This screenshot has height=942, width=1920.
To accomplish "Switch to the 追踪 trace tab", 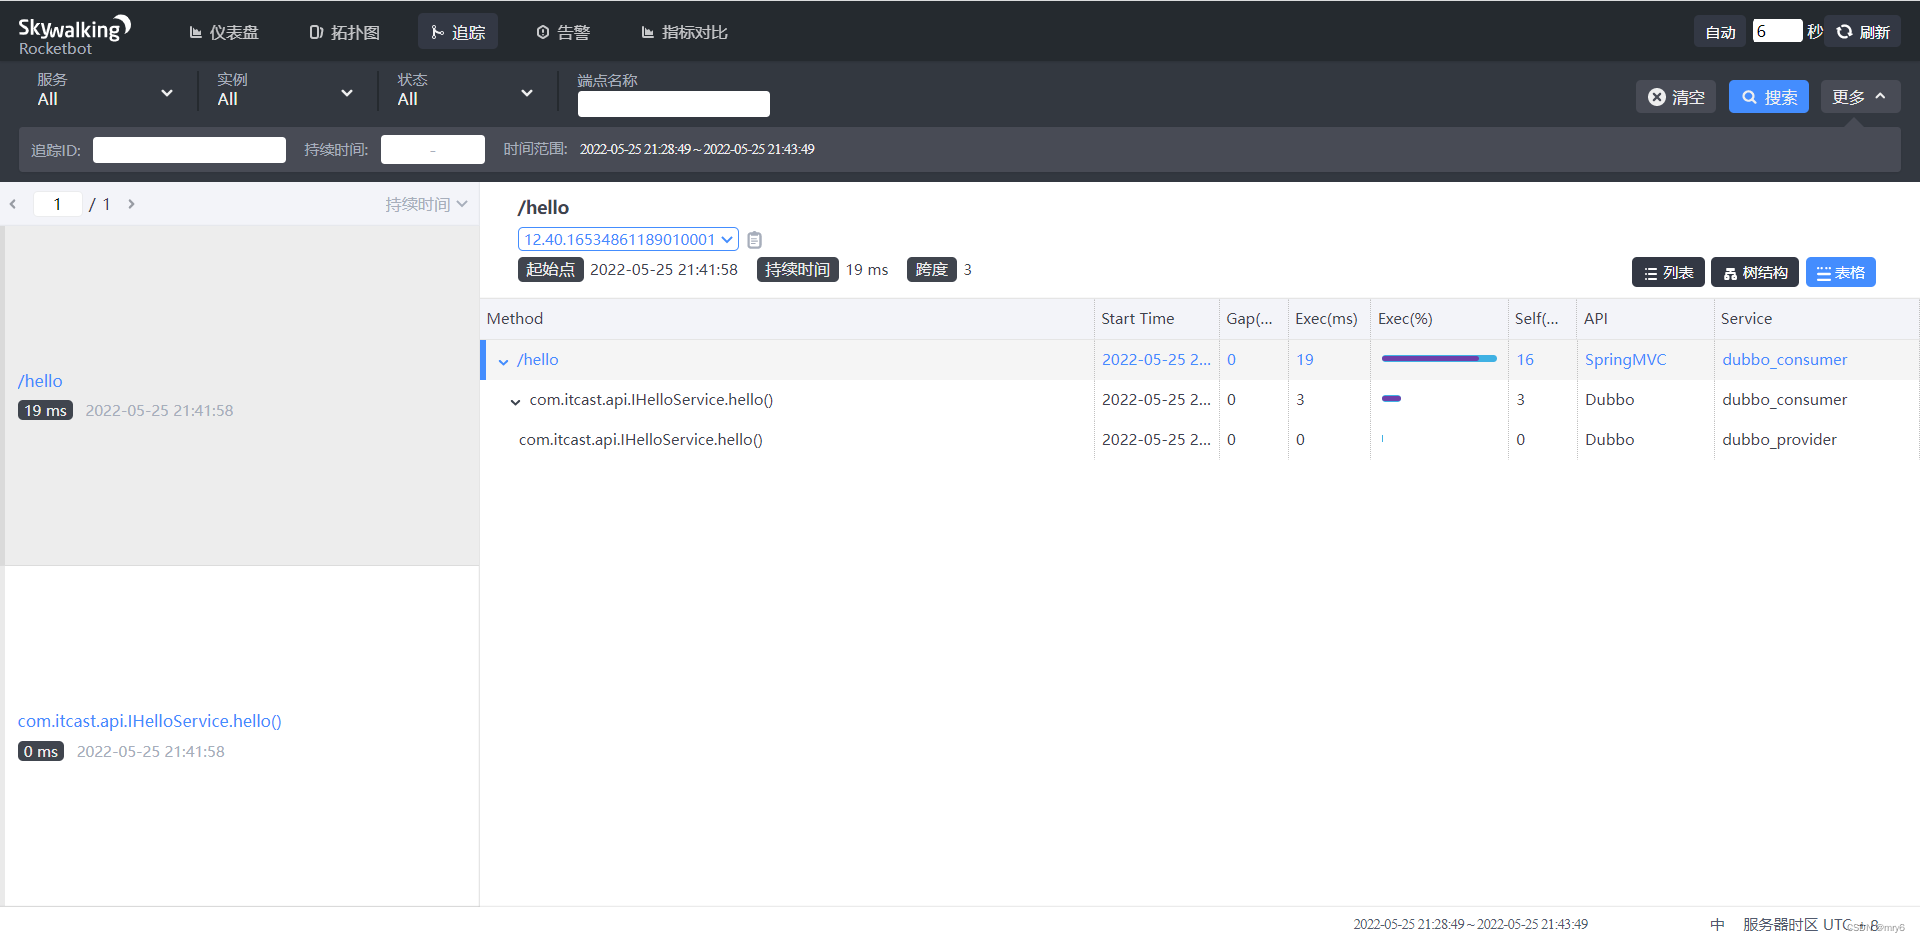I will click(458, 32).
